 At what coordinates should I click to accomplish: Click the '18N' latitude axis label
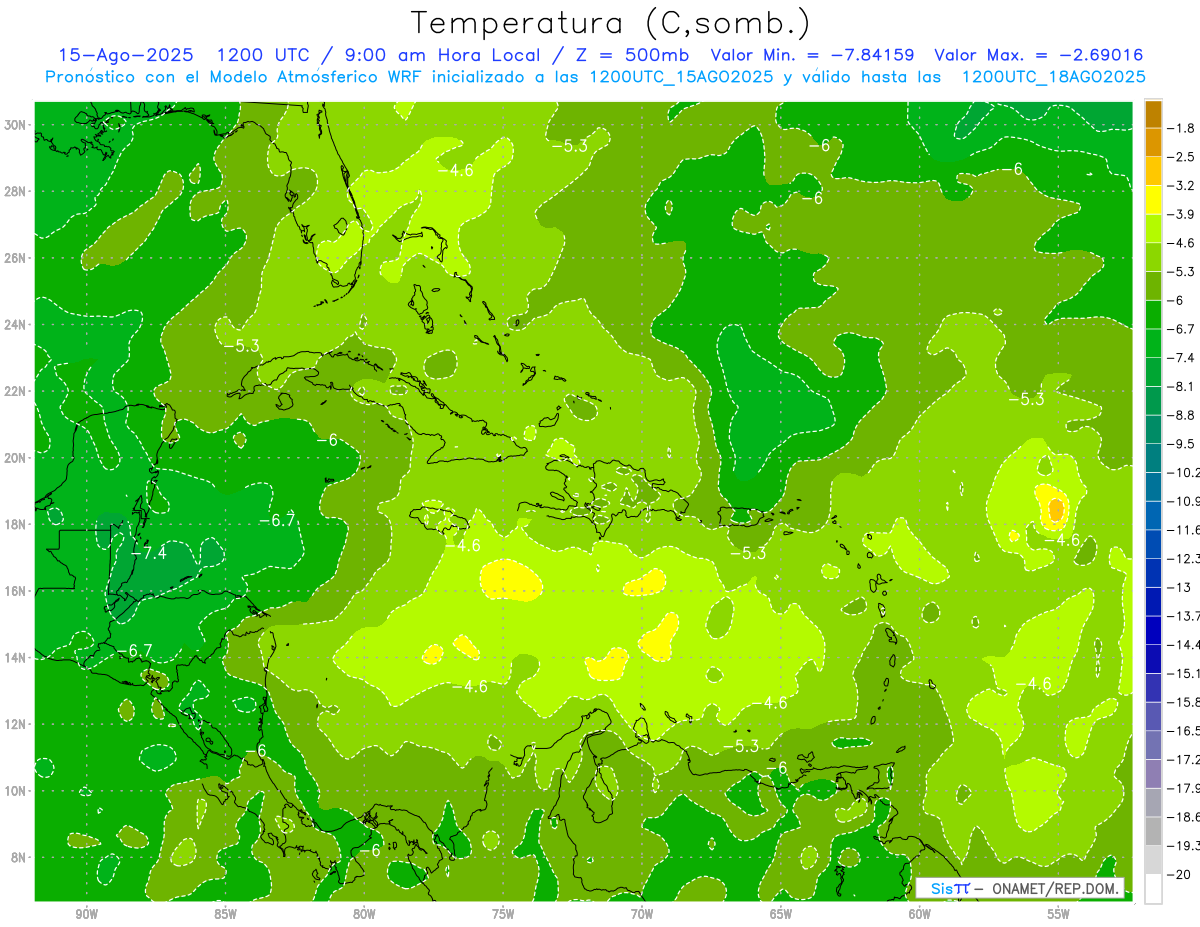pos(16,524)
